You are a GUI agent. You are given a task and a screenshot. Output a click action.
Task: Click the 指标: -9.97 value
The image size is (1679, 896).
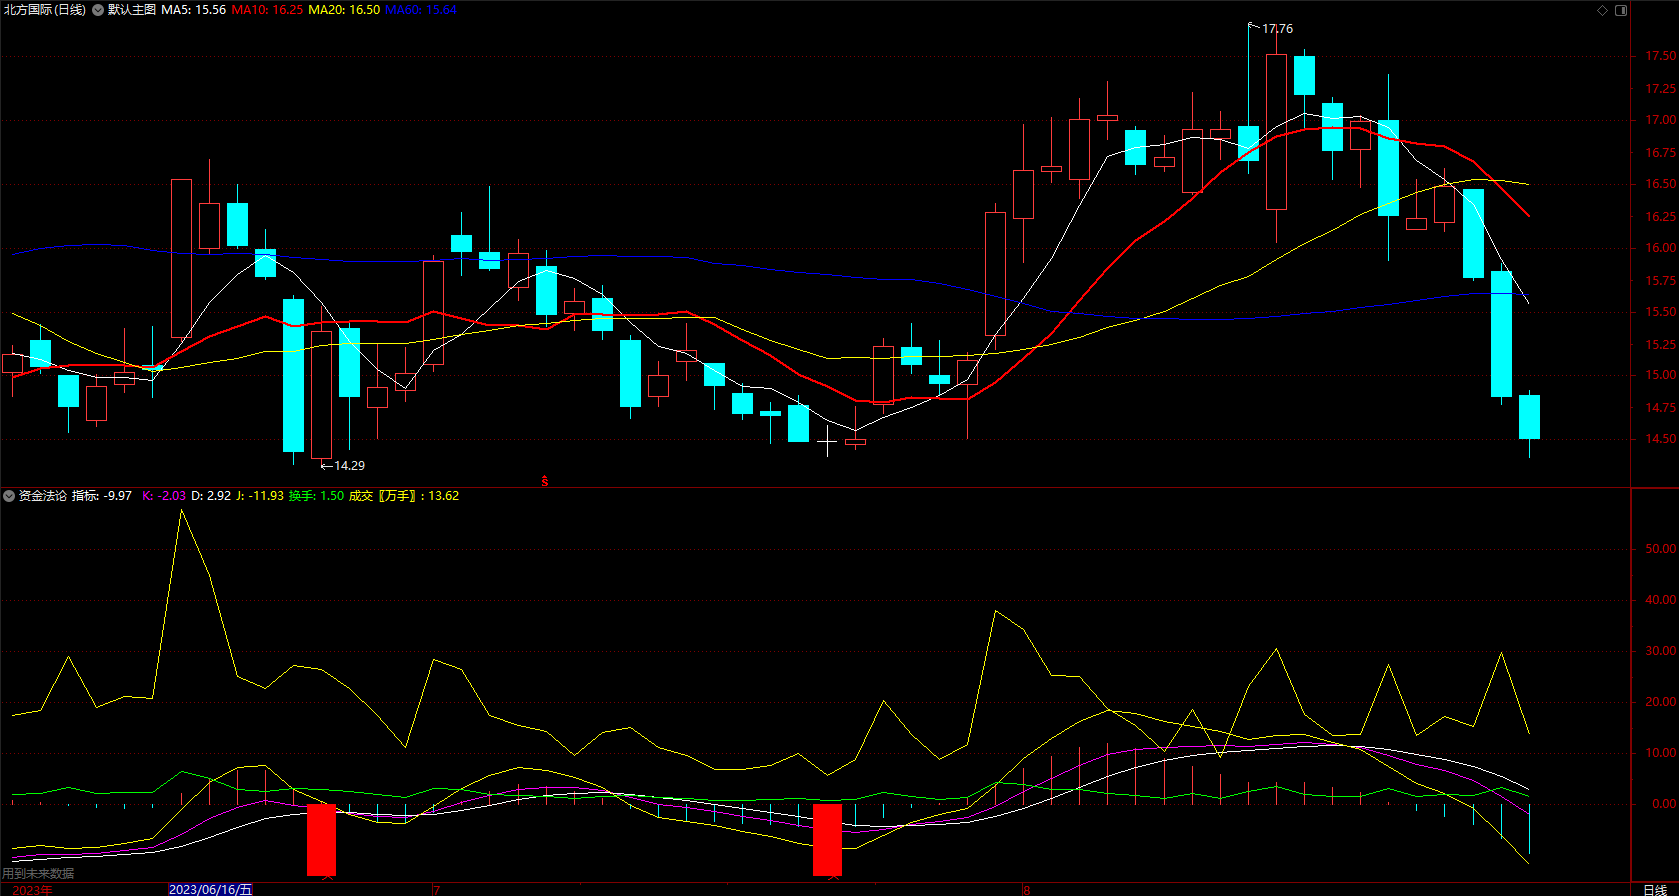[x=102, y=496]
